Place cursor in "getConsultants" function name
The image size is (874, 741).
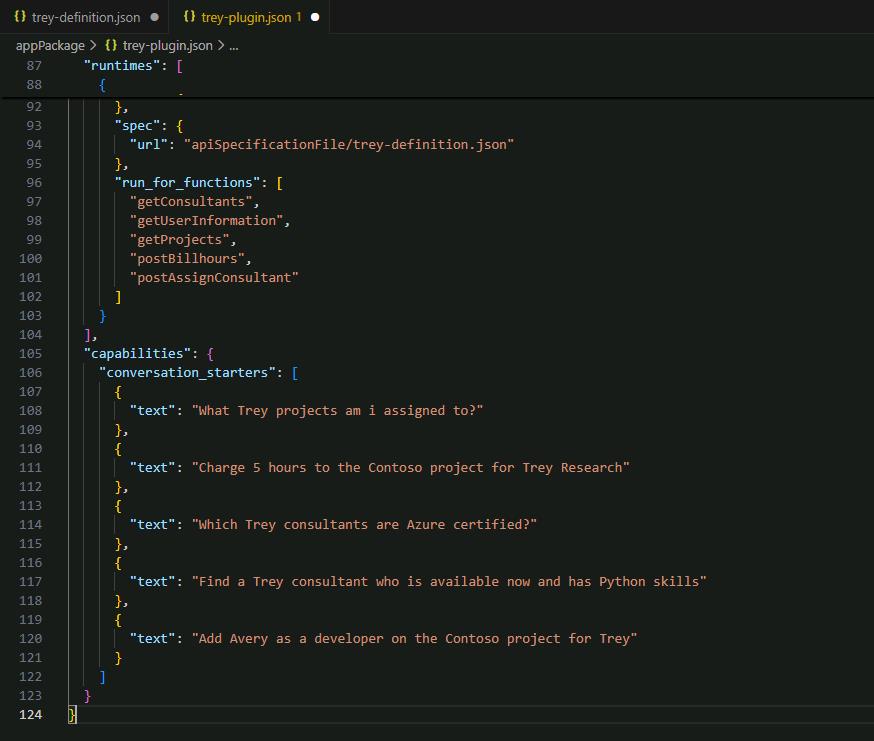tap(191, 201)
